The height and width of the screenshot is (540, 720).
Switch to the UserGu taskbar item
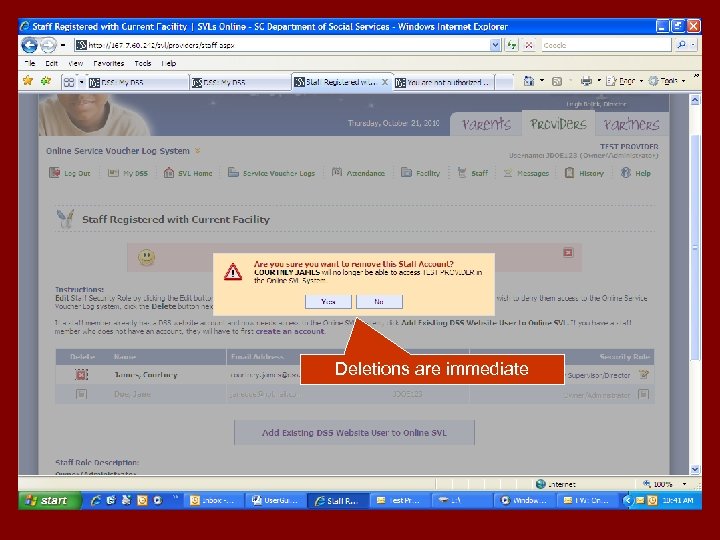point(275,500)
